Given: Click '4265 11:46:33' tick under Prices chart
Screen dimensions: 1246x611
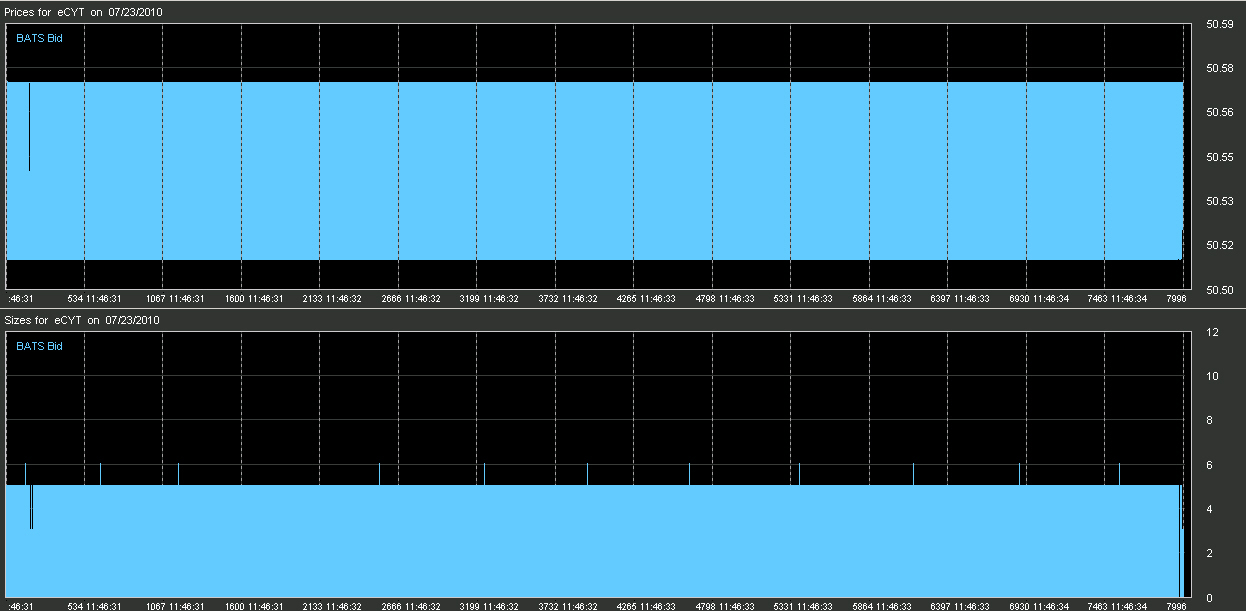Looking at the screenshot, I should click(x=646, y=298).
